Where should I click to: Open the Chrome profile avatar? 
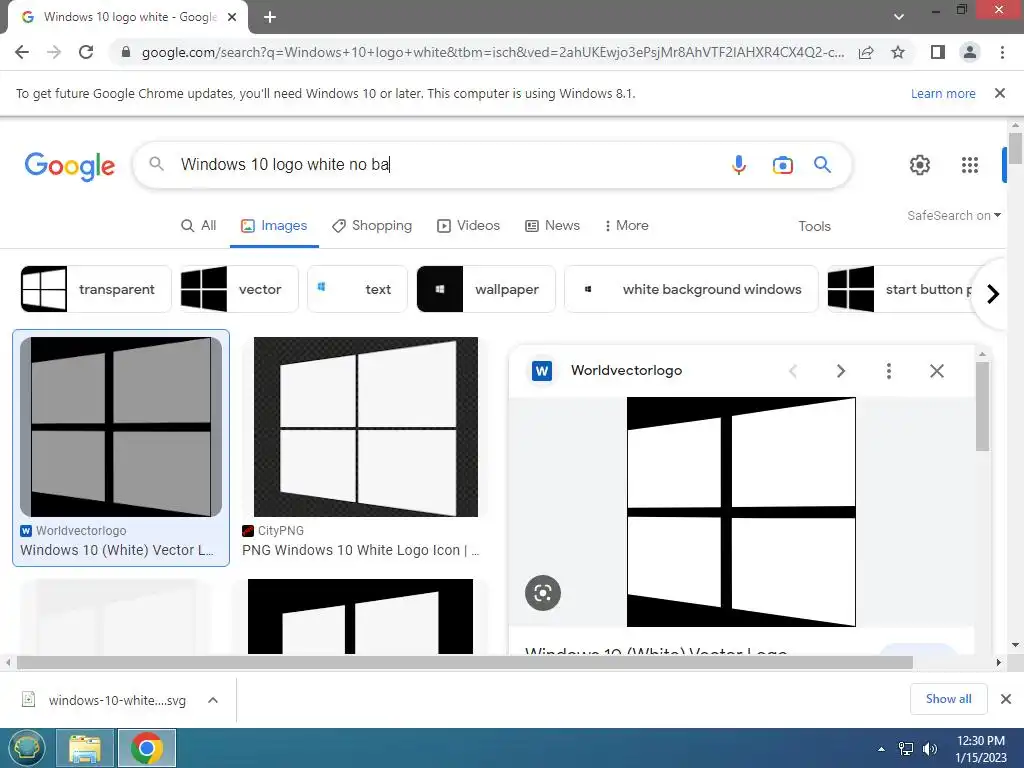(x=970, y=52)
